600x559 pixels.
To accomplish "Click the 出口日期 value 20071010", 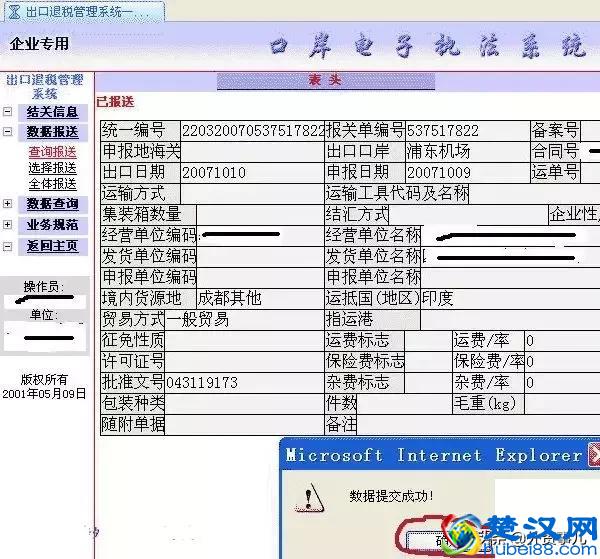I will (214, 173).
